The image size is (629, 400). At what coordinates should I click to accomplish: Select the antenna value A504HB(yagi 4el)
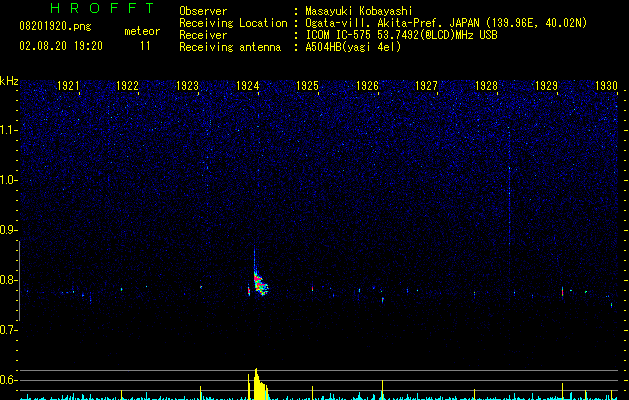click(353, 47)
